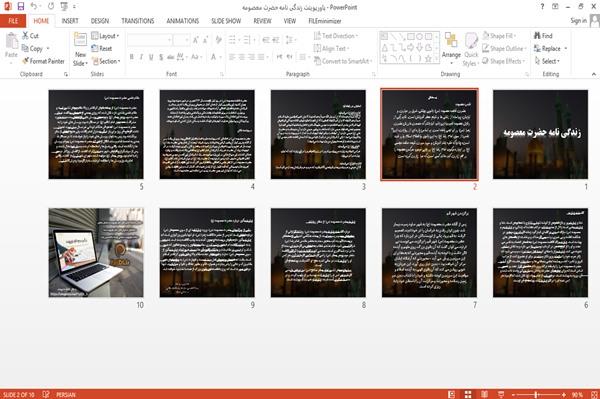Click the Save icon in quick access toolbar
This screenshot has height=399, width=600.
pos(21,7)
